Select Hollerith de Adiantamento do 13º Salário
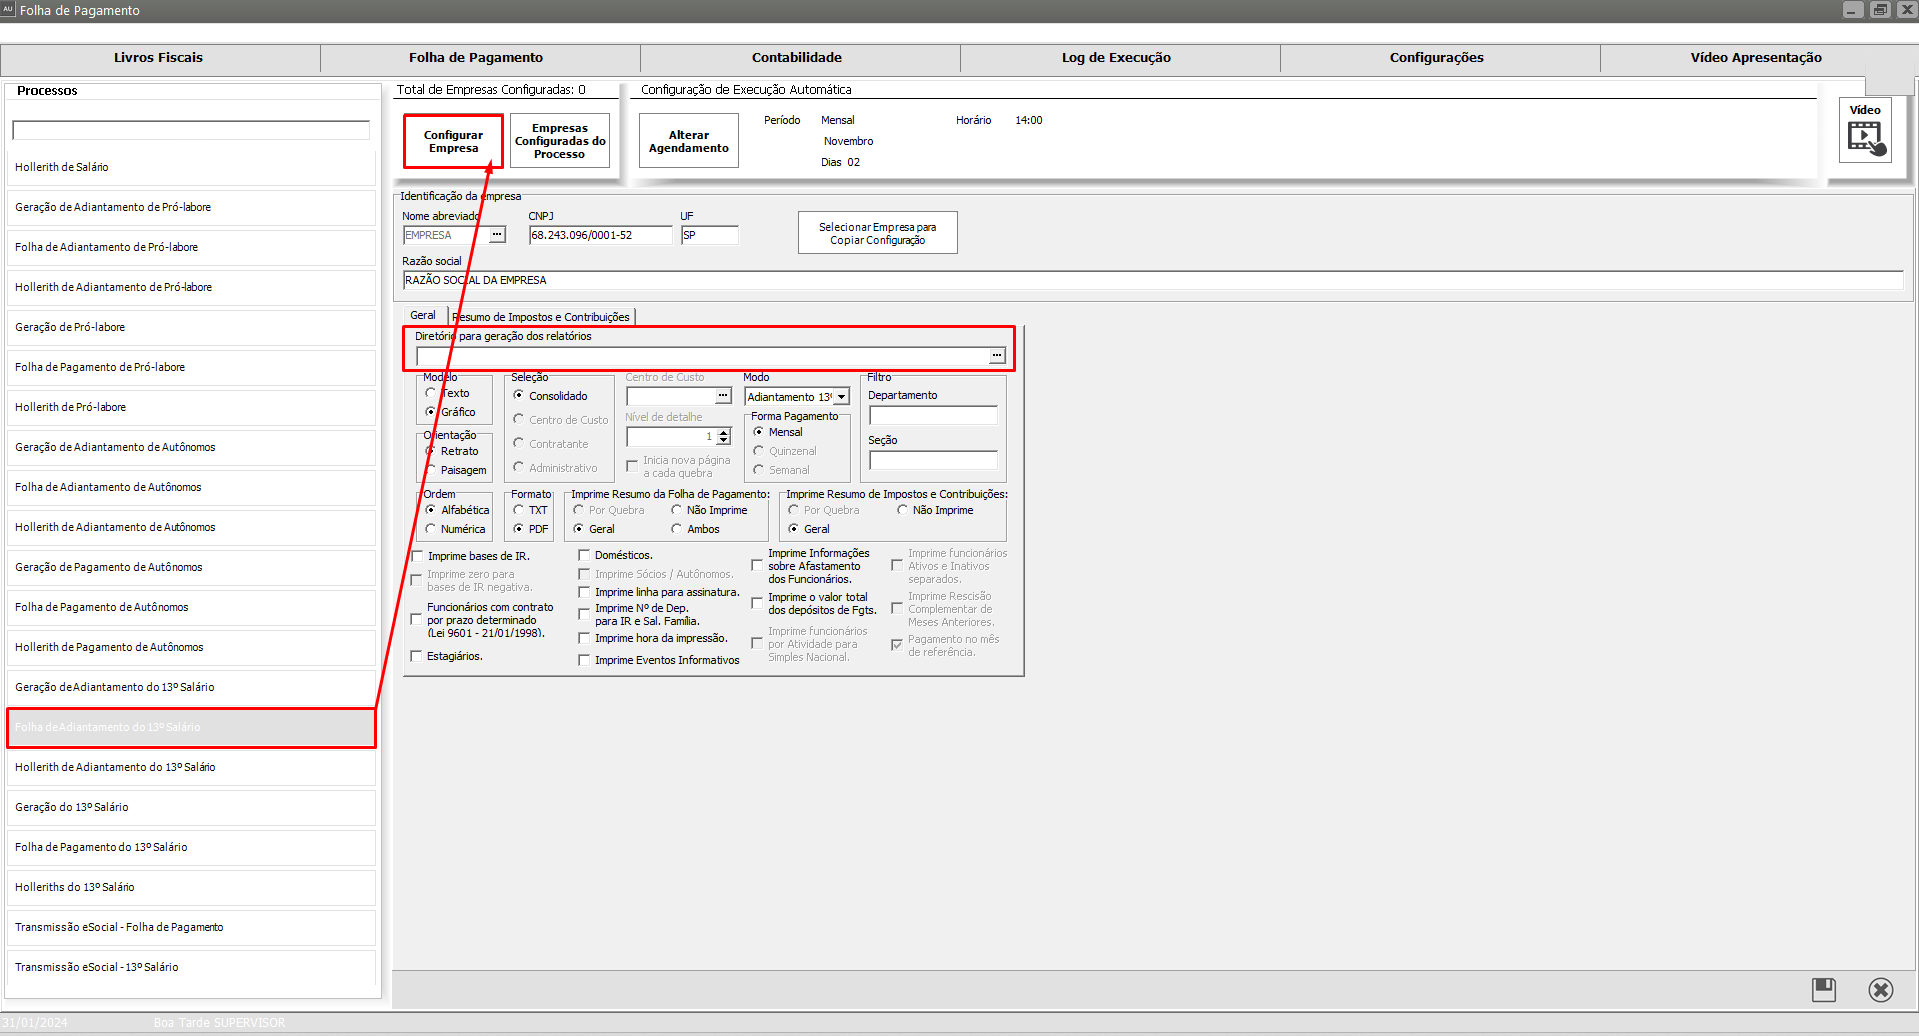 (191, 767)
